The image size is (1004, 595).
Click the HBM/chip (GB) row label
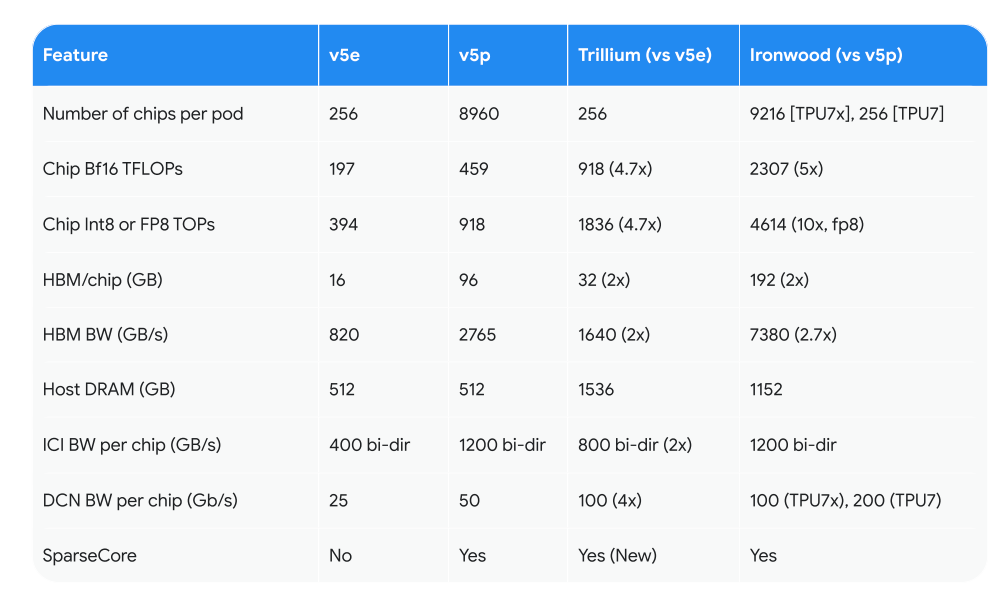pos(102,280)
